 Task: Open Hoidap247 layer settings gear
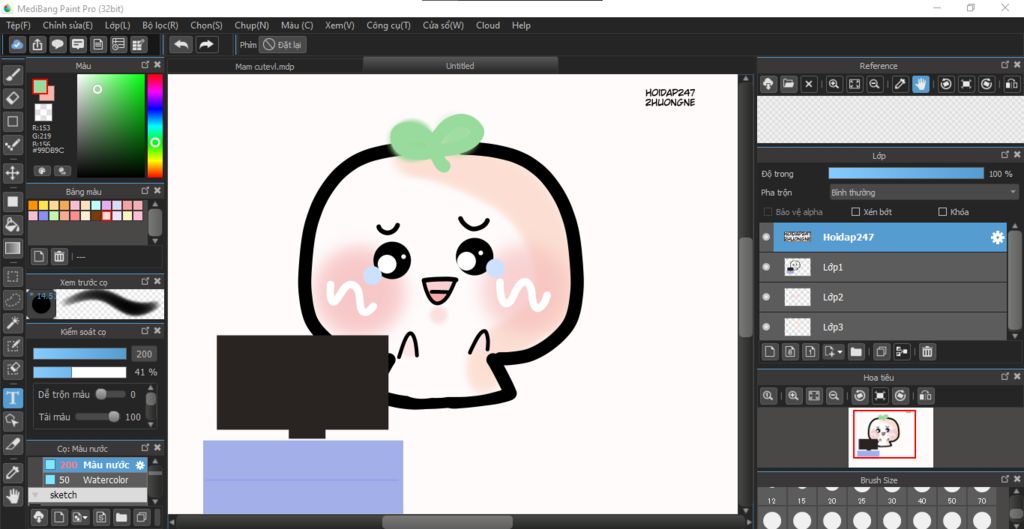pos(997,238)
